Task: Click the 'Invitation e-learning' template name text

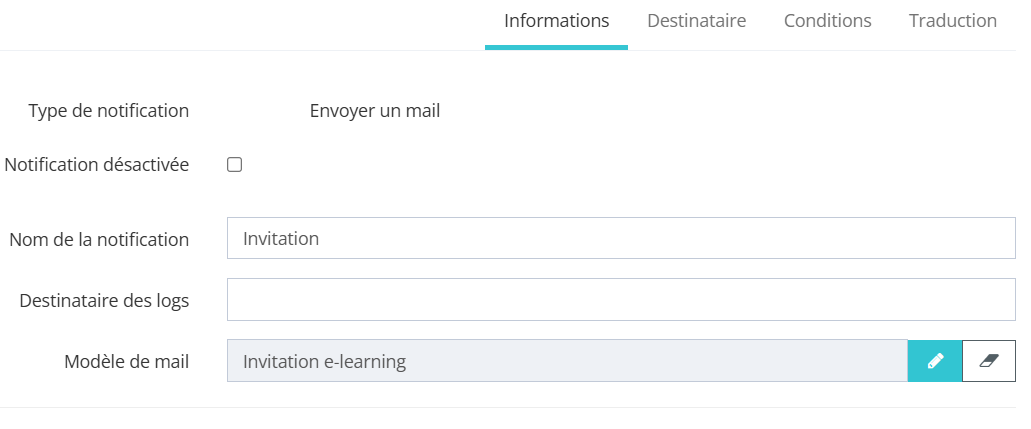Action: click(x=324, y=362)
